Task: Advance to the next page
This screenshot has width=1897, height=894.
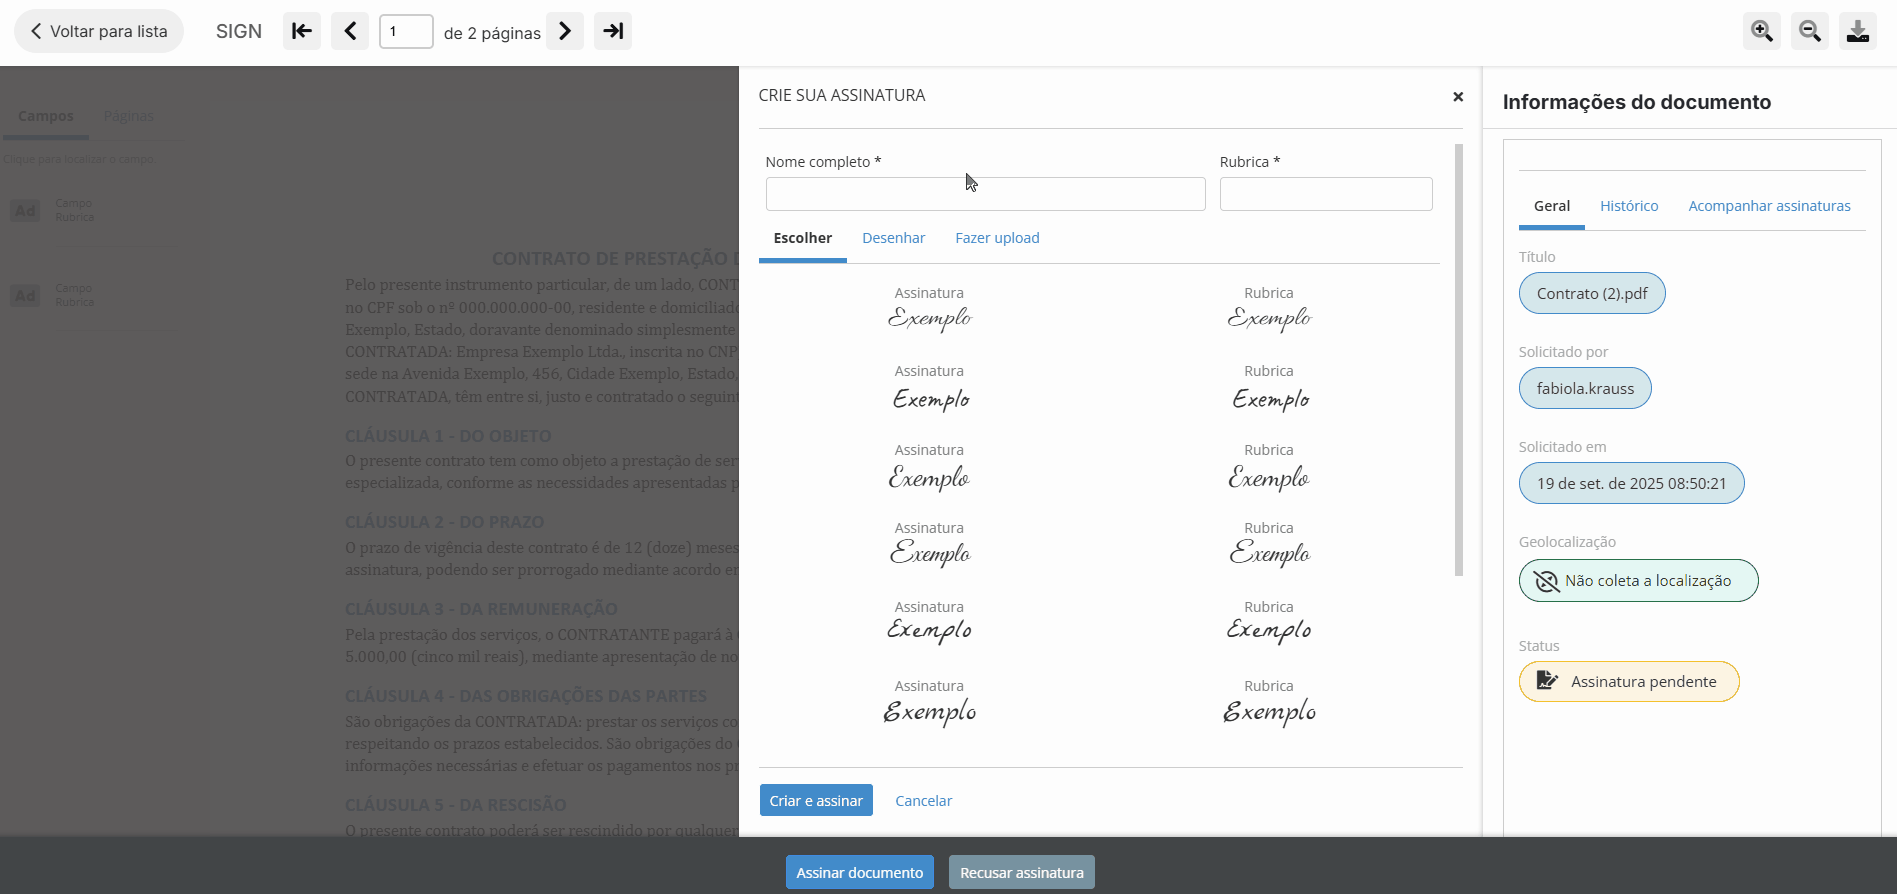Action: 565,31
